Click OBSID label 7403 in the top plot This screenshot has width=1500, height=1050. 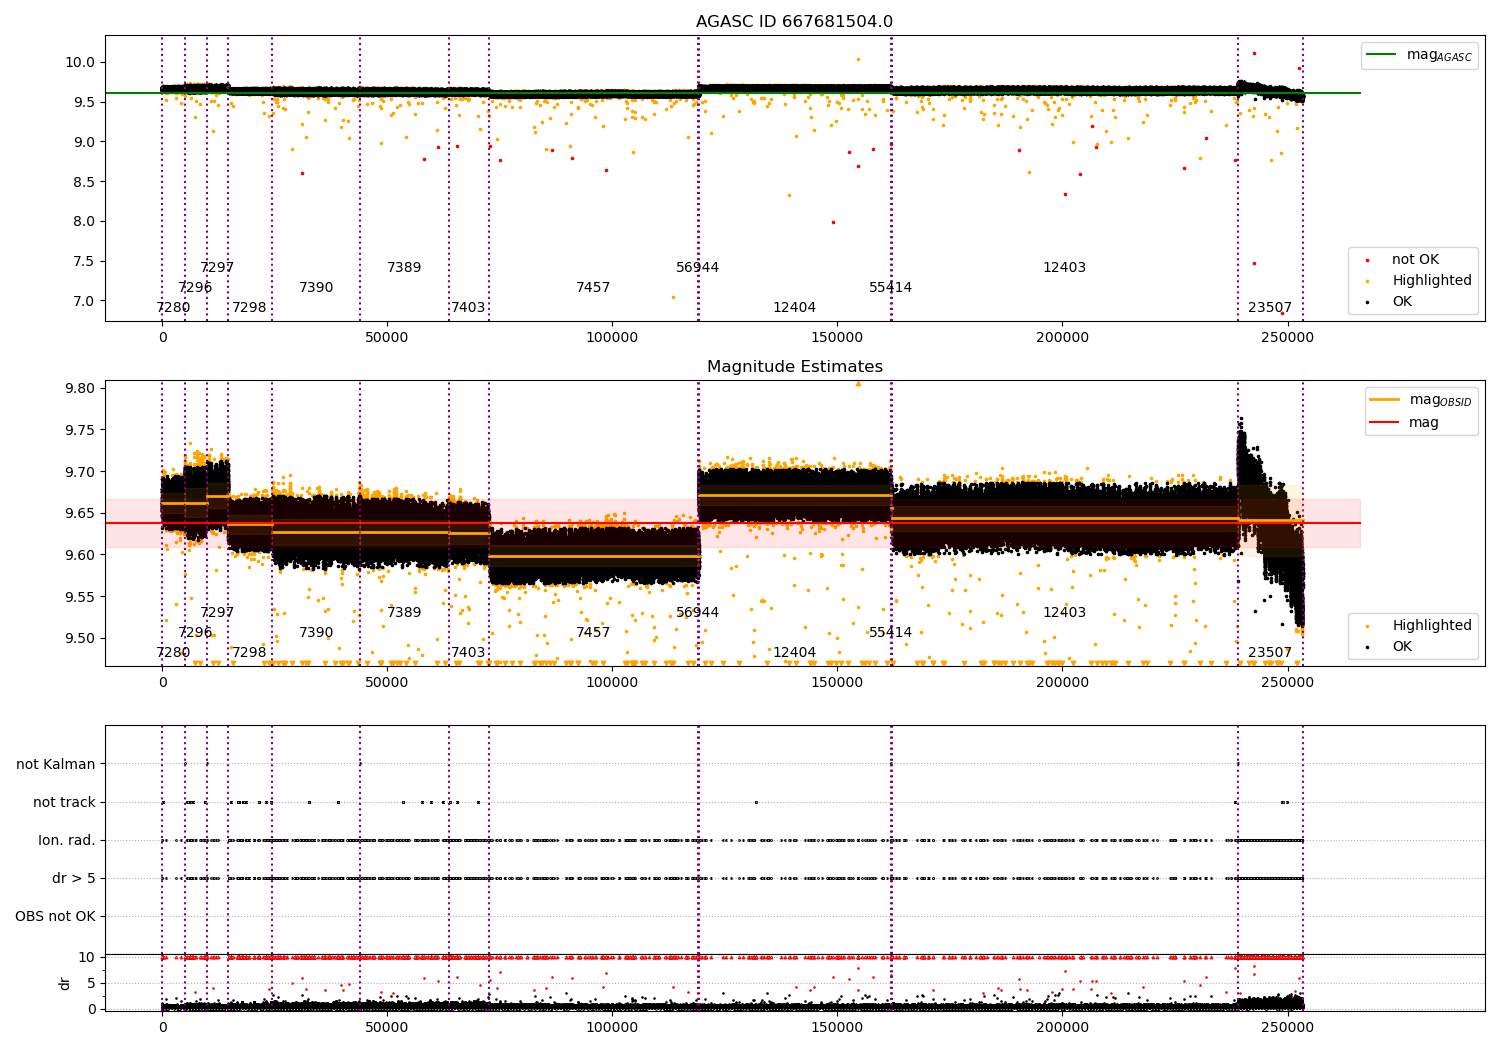tap(468, 308)
